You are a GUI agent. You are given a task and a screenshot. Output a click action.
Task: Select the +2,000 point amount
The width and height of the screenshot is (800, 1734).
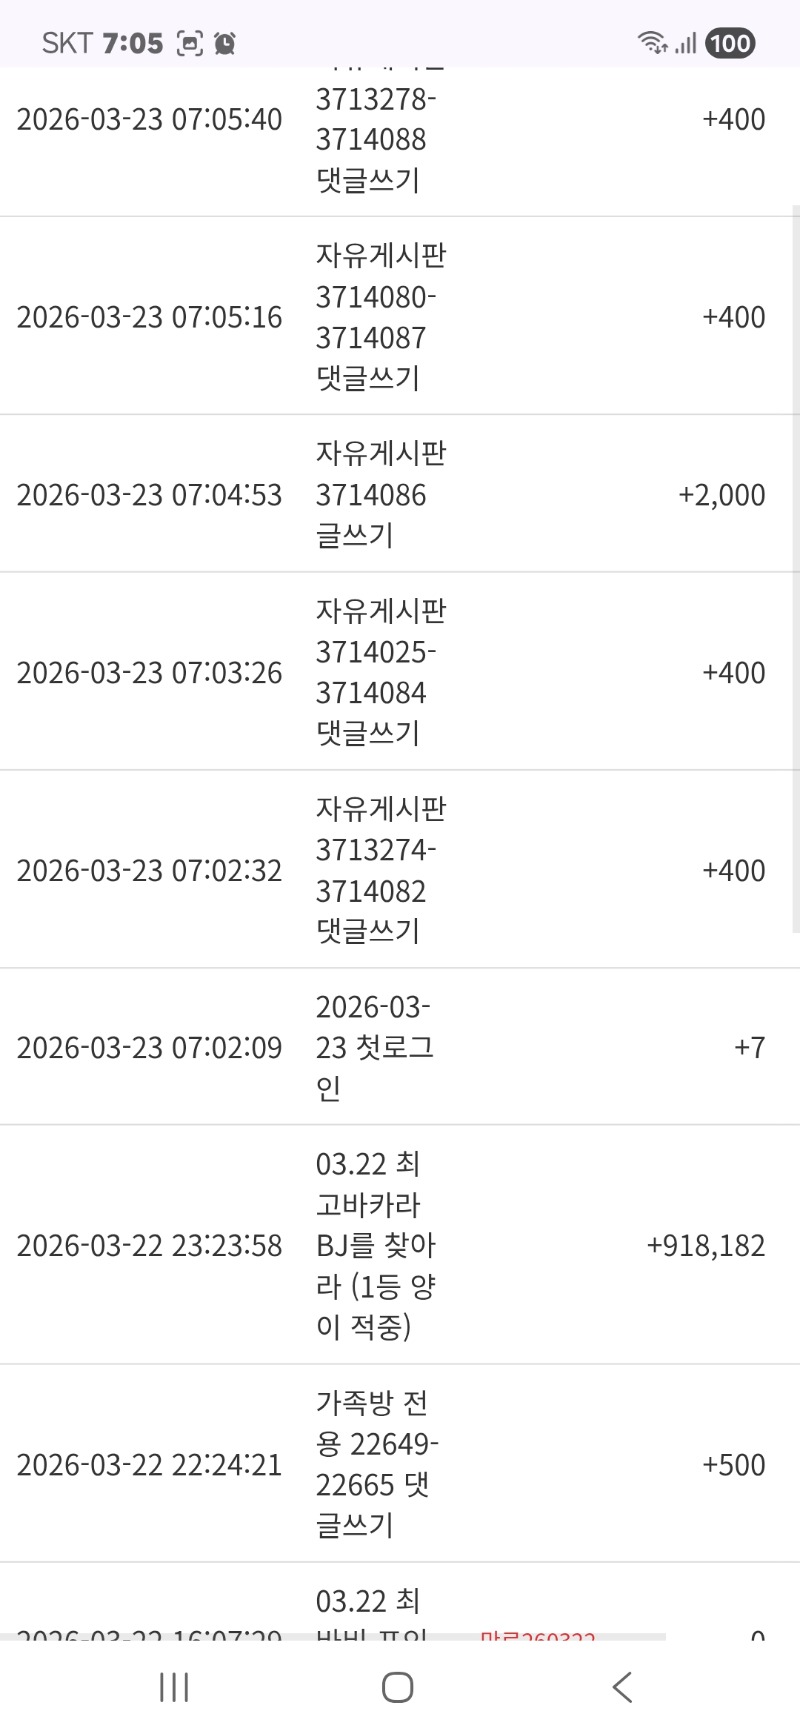coord(721,495)
